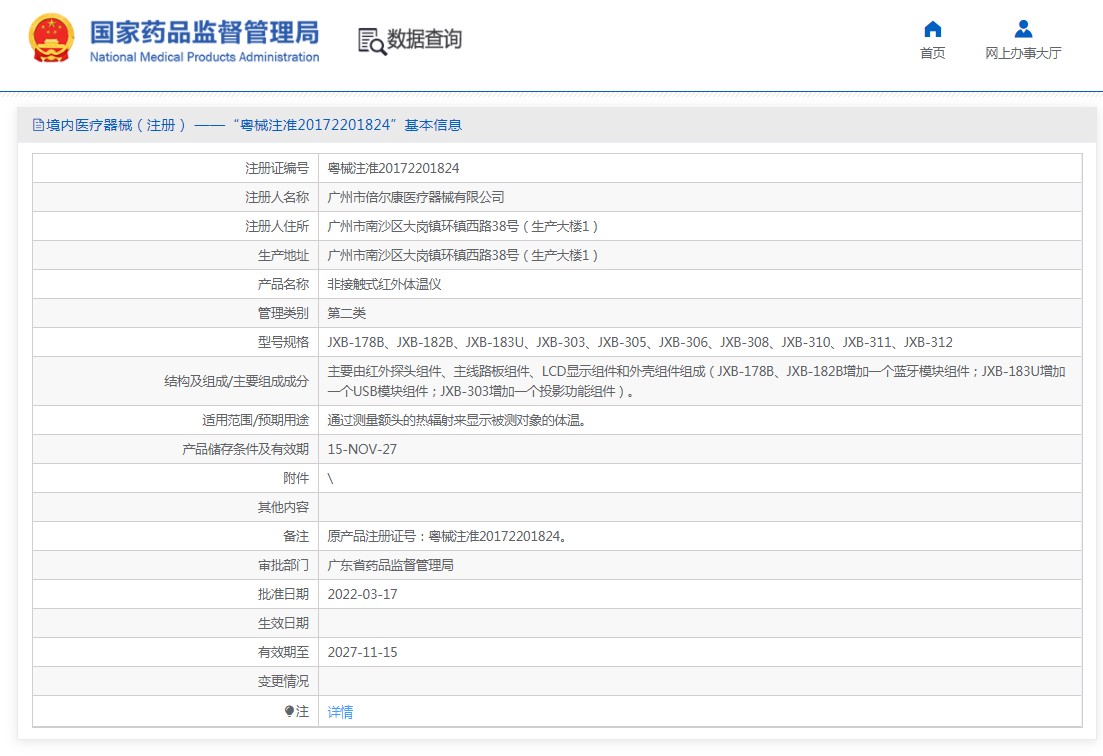Click the document icon before 境内医疗器械
The image size is (1103, 756).
(x=39, y=125)
